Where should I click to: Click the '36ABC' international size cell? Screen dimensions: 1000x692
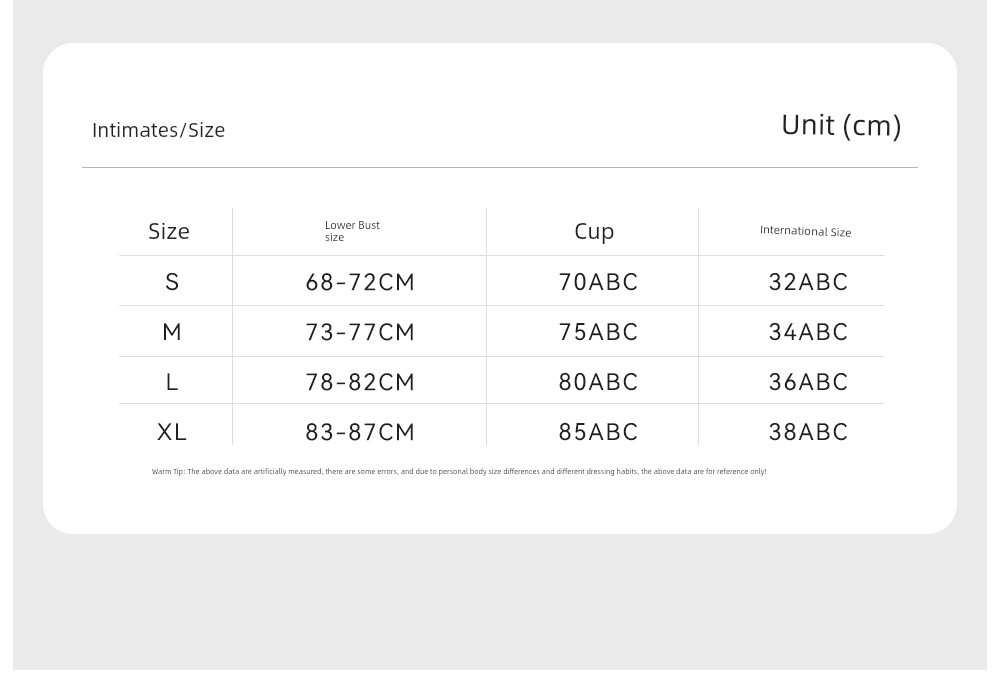click(808, 382)
